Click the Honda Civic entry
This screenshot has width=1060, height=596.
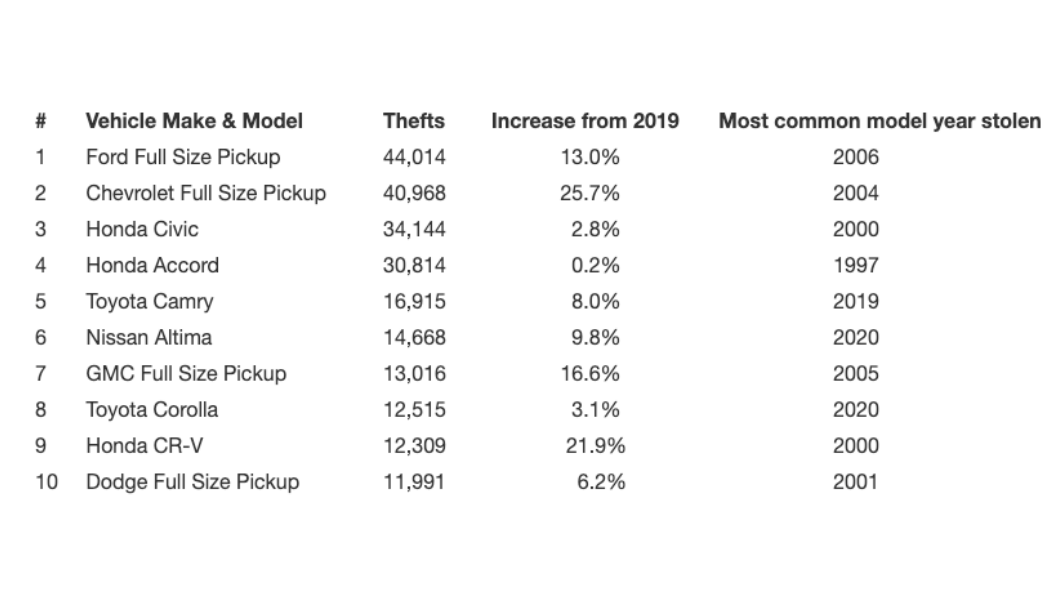[142, 229]
